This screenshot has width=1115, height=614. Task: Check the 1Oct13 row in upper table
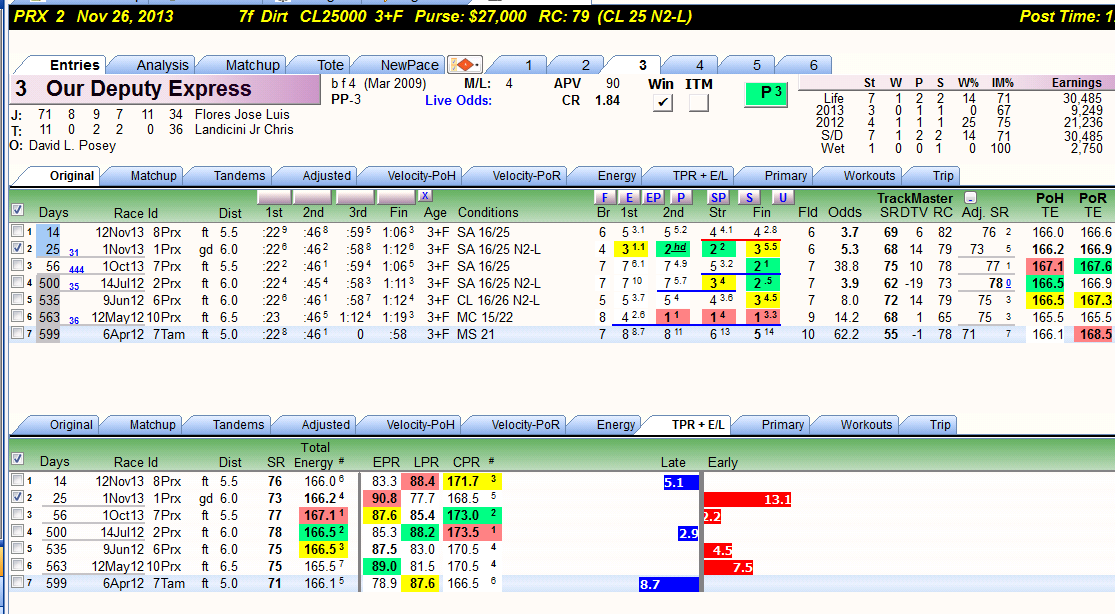18,265
